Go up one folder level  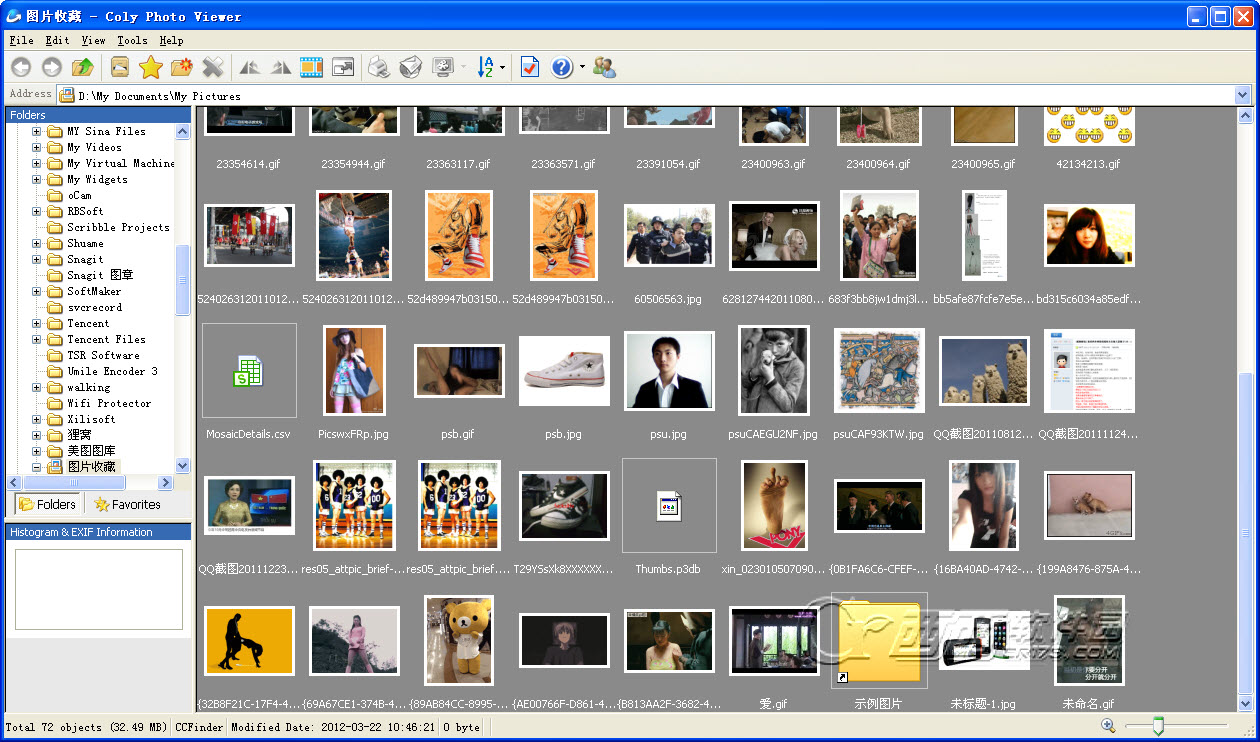coord(83,68)
